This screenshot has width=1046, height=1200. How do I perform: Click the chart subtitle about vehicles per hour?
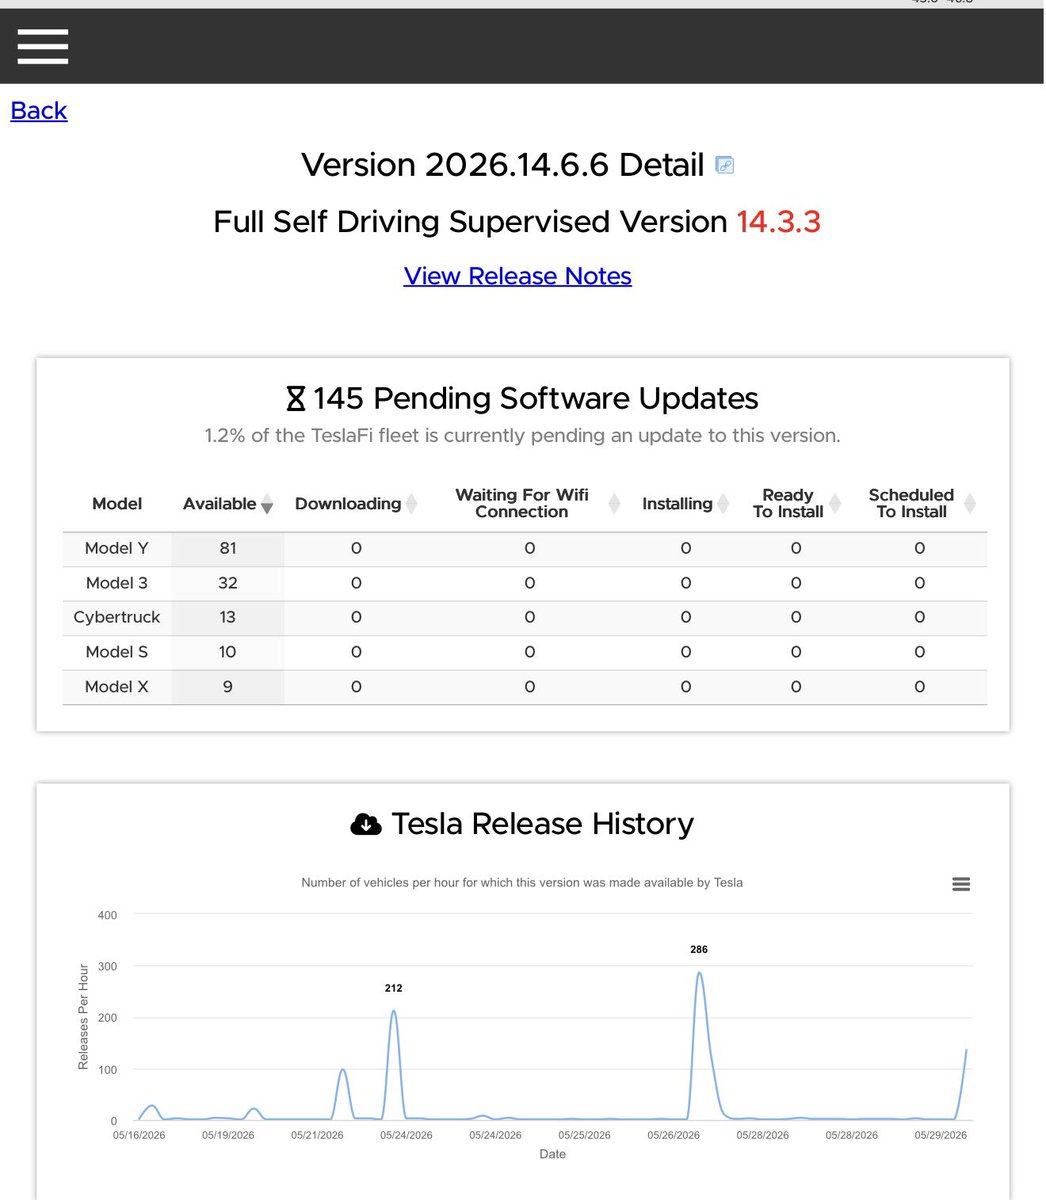pyautogui.click(x=522, y=883)
